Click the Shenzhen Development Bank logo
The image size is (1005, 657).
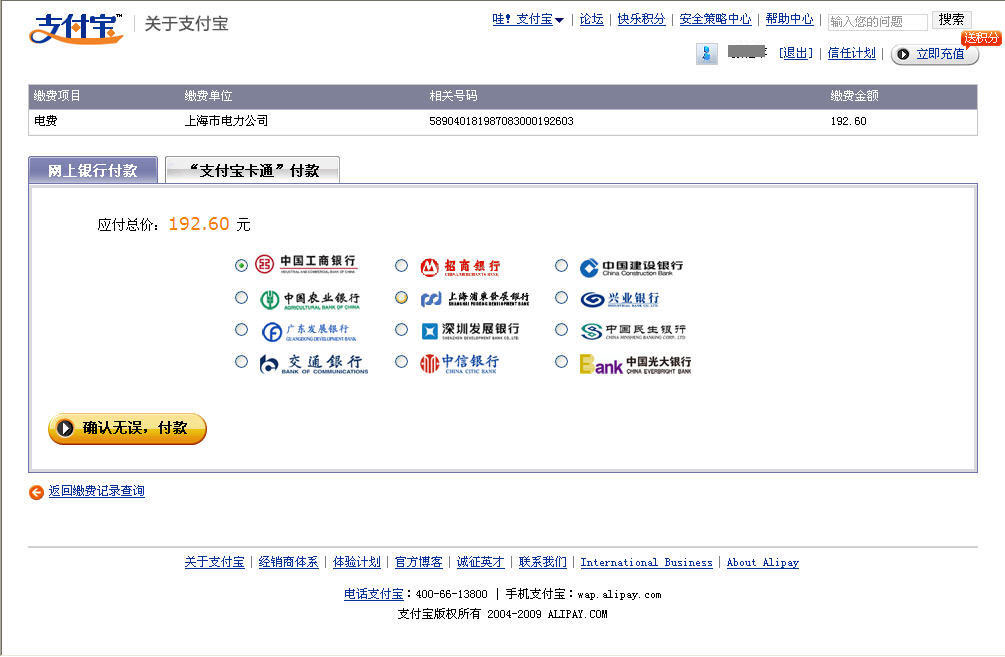tap(470, 331)
